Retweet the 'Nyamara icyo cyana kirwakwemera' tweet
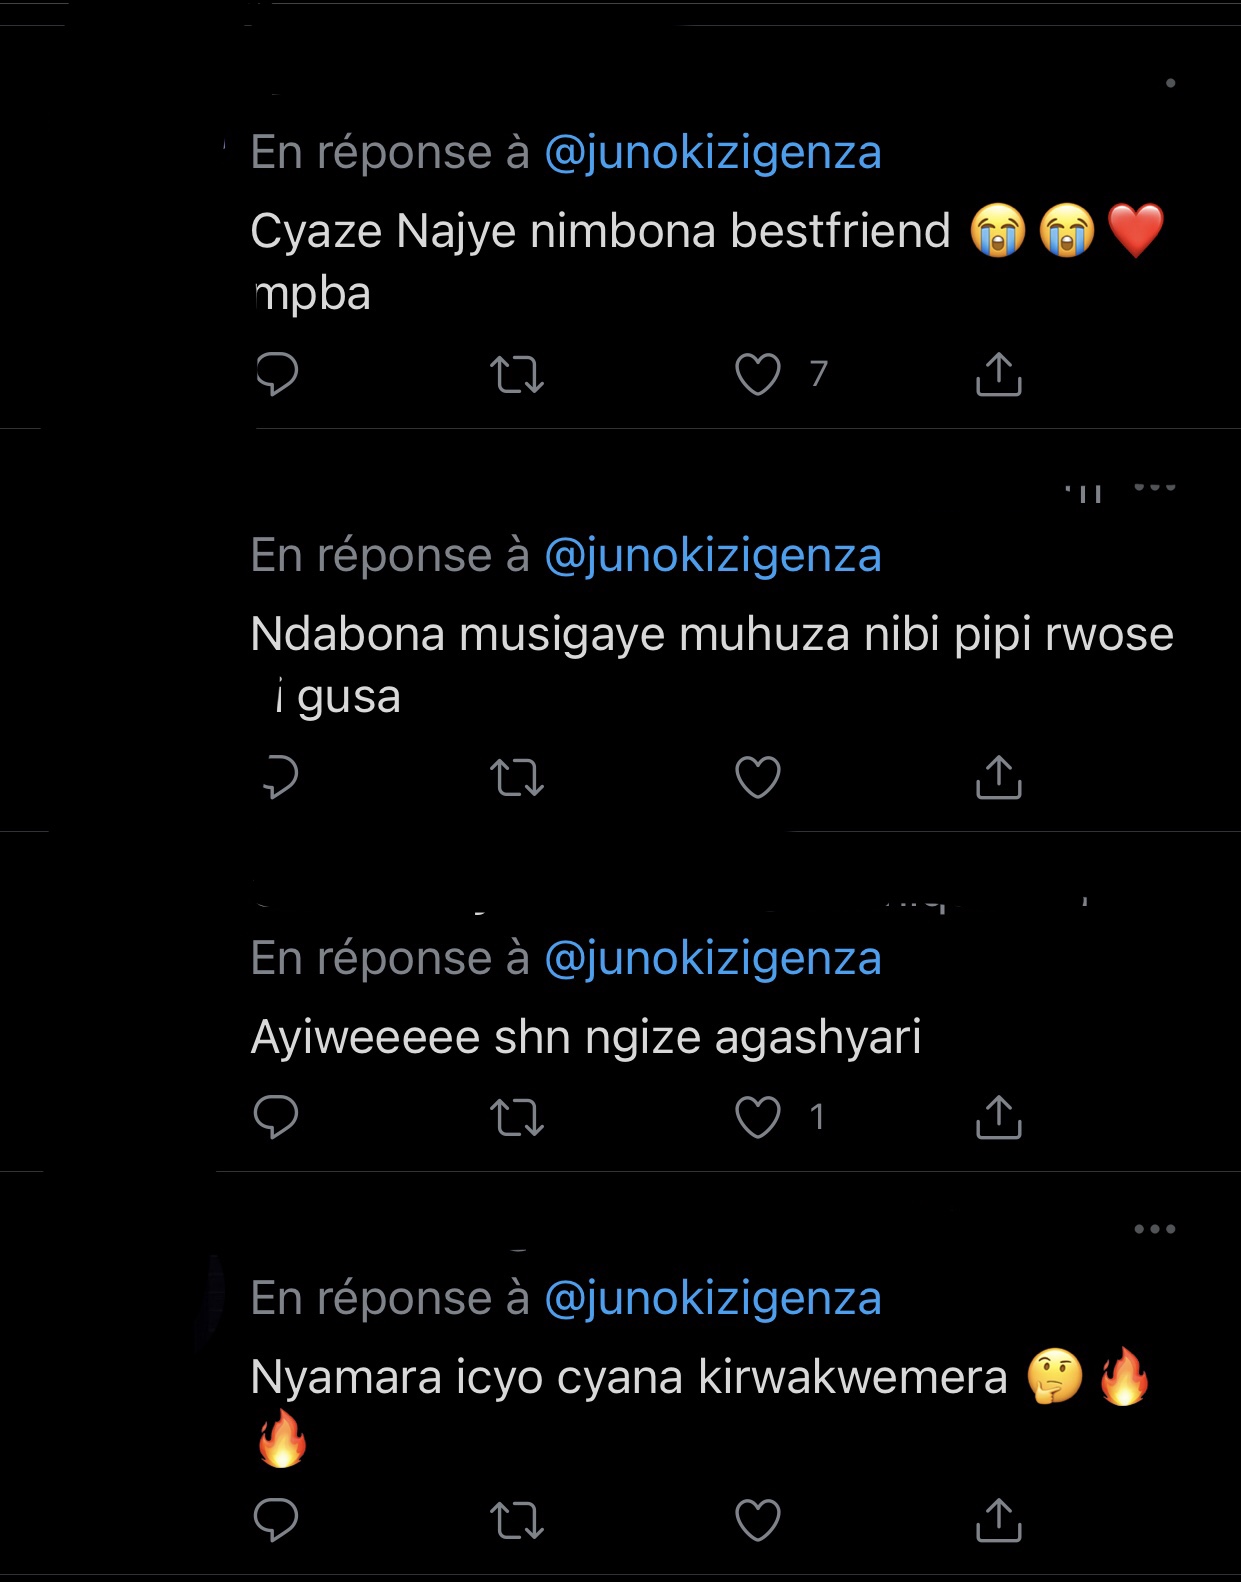This screenshot has width=1241, height=1582. (517, 1520)
